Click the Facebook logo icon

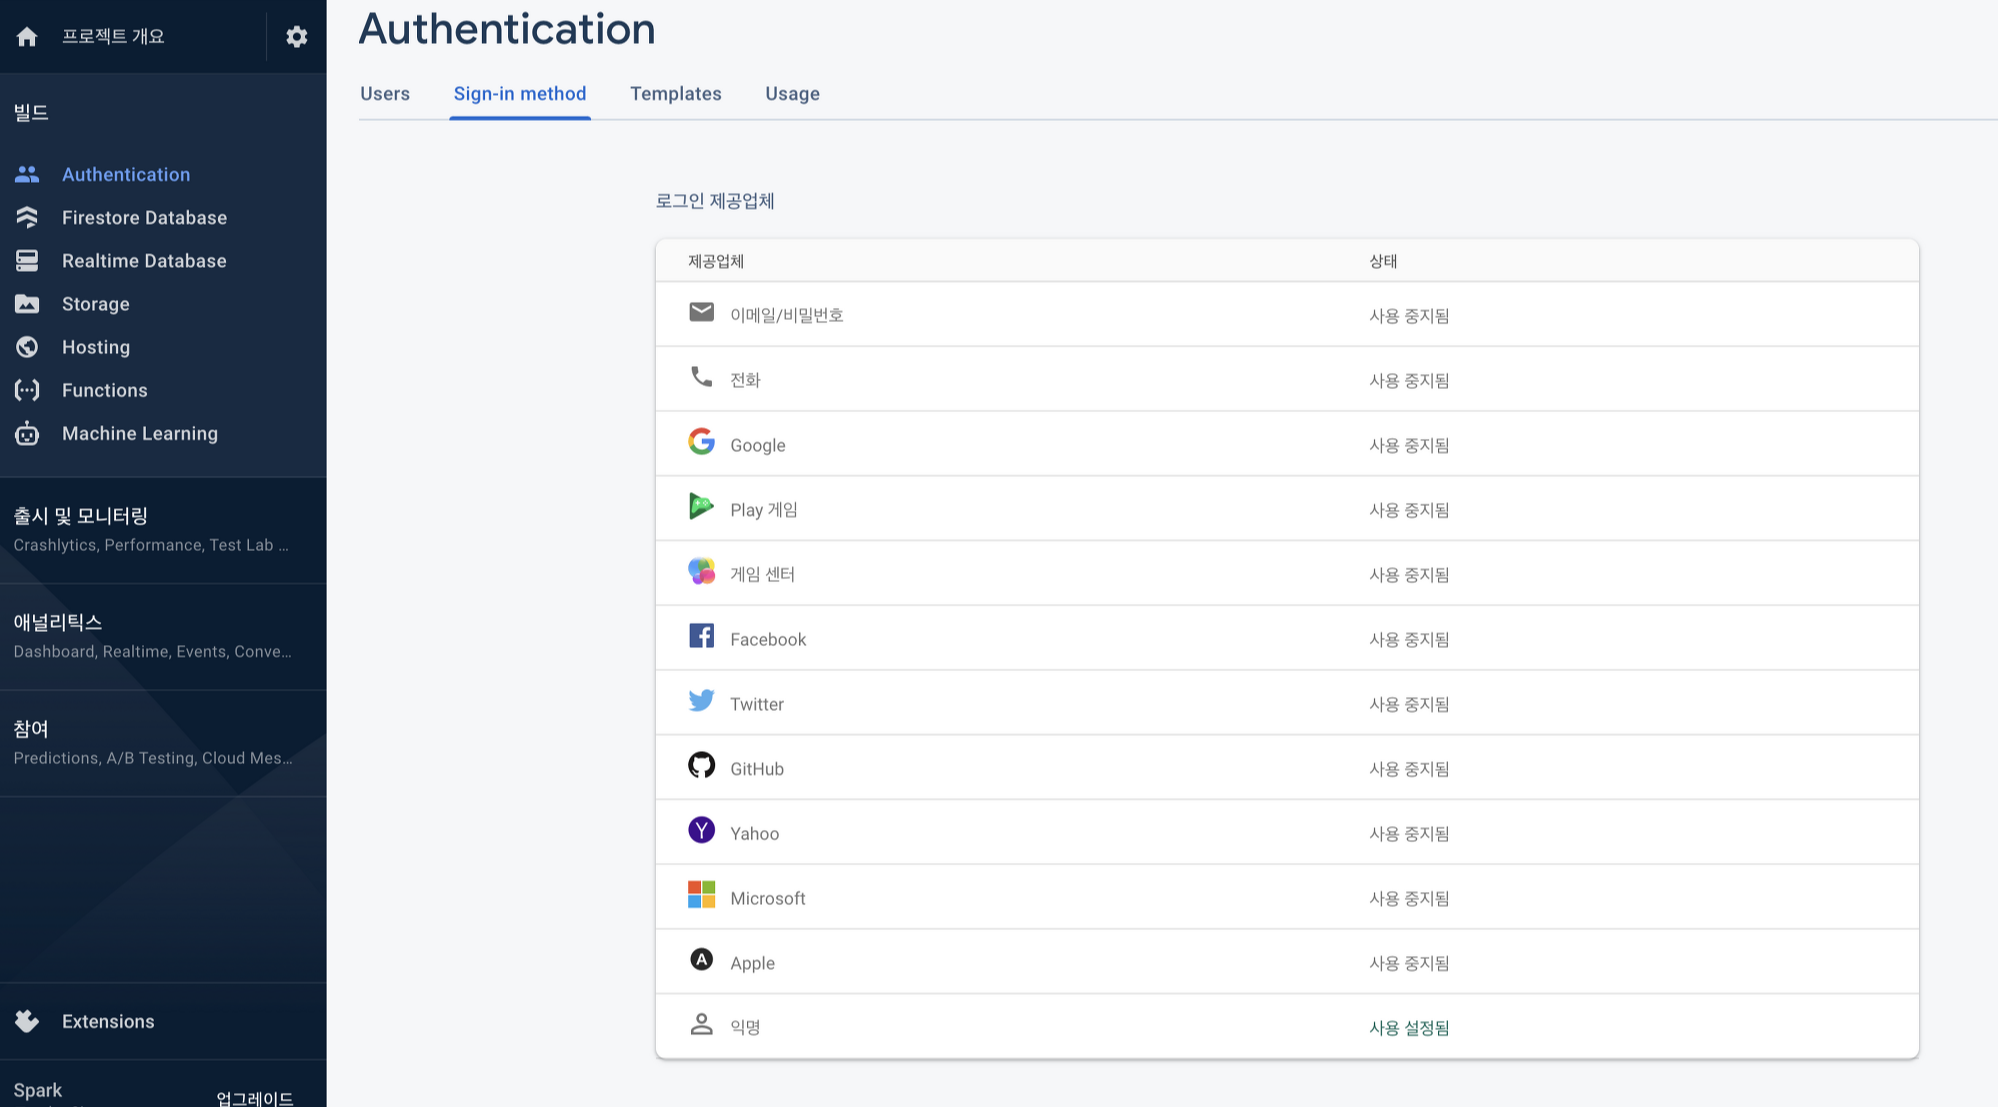[702, 636]
